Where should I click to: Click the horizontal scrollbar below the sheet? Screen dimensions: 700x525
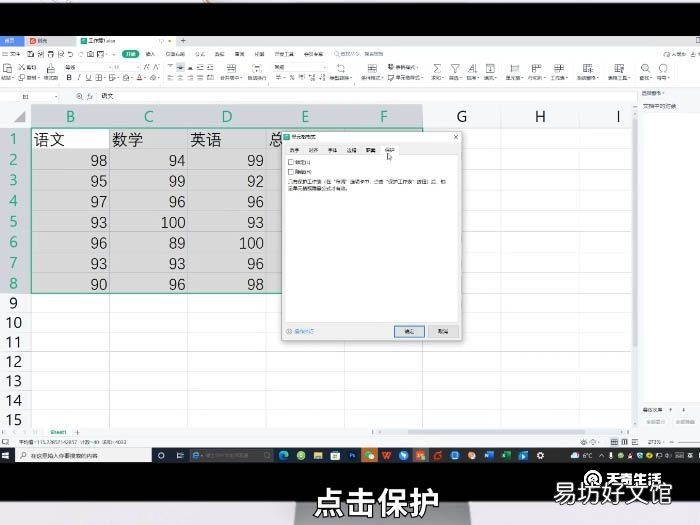coord(496,432)
